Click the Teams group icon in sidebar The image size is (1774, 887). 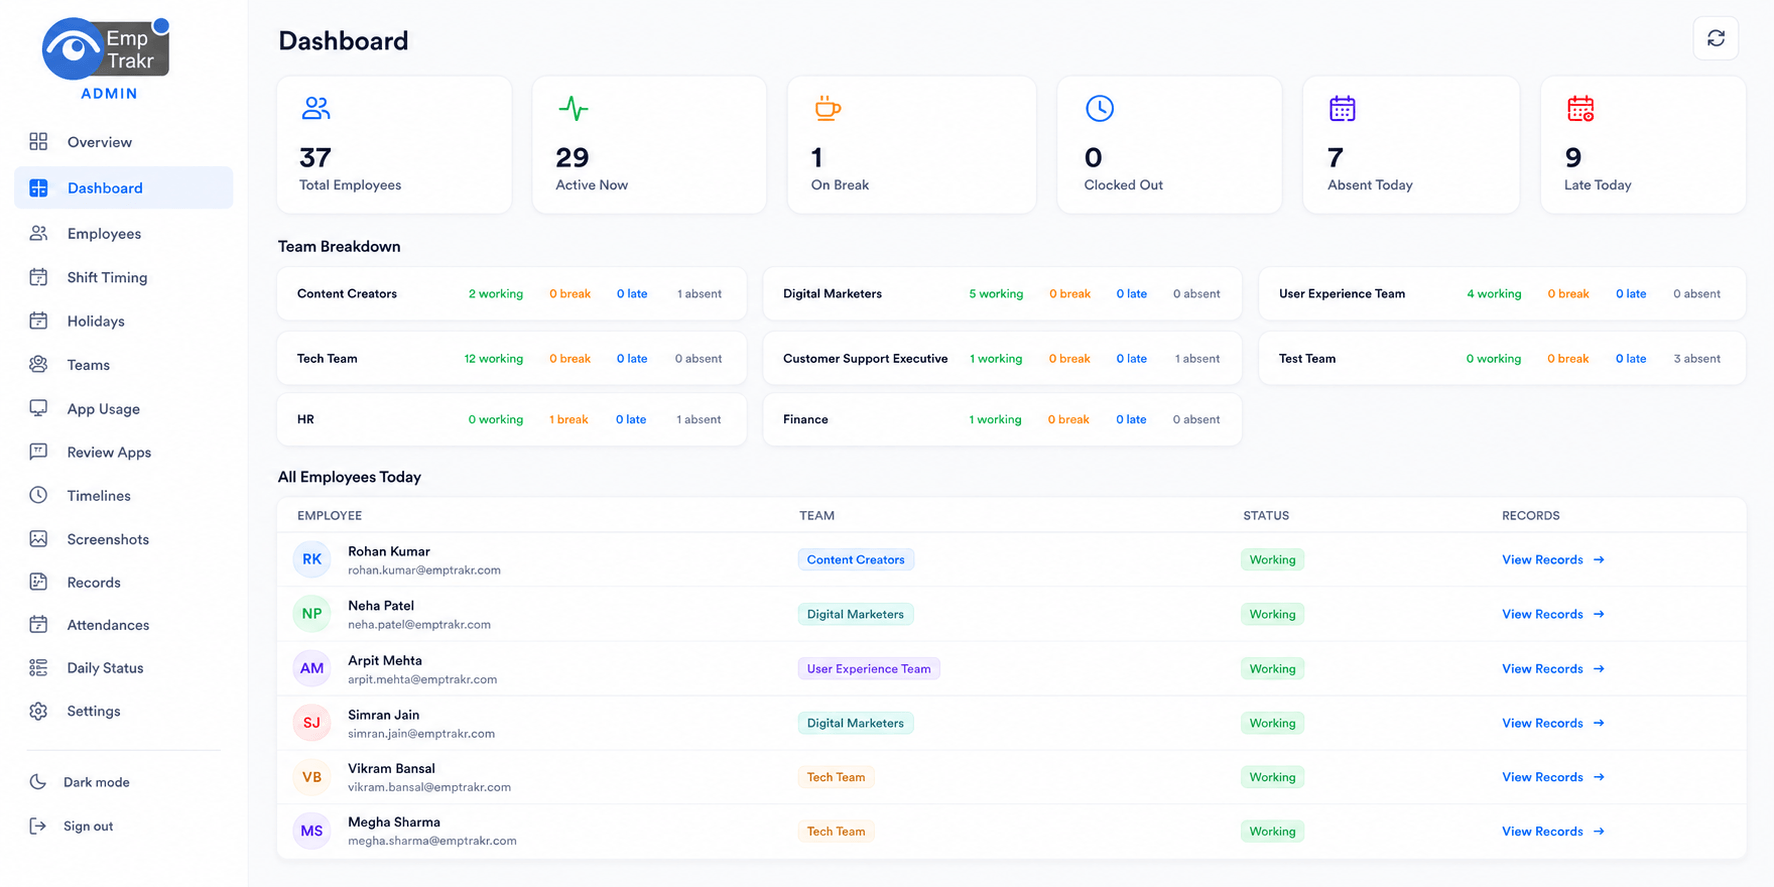tap(38, 365)
